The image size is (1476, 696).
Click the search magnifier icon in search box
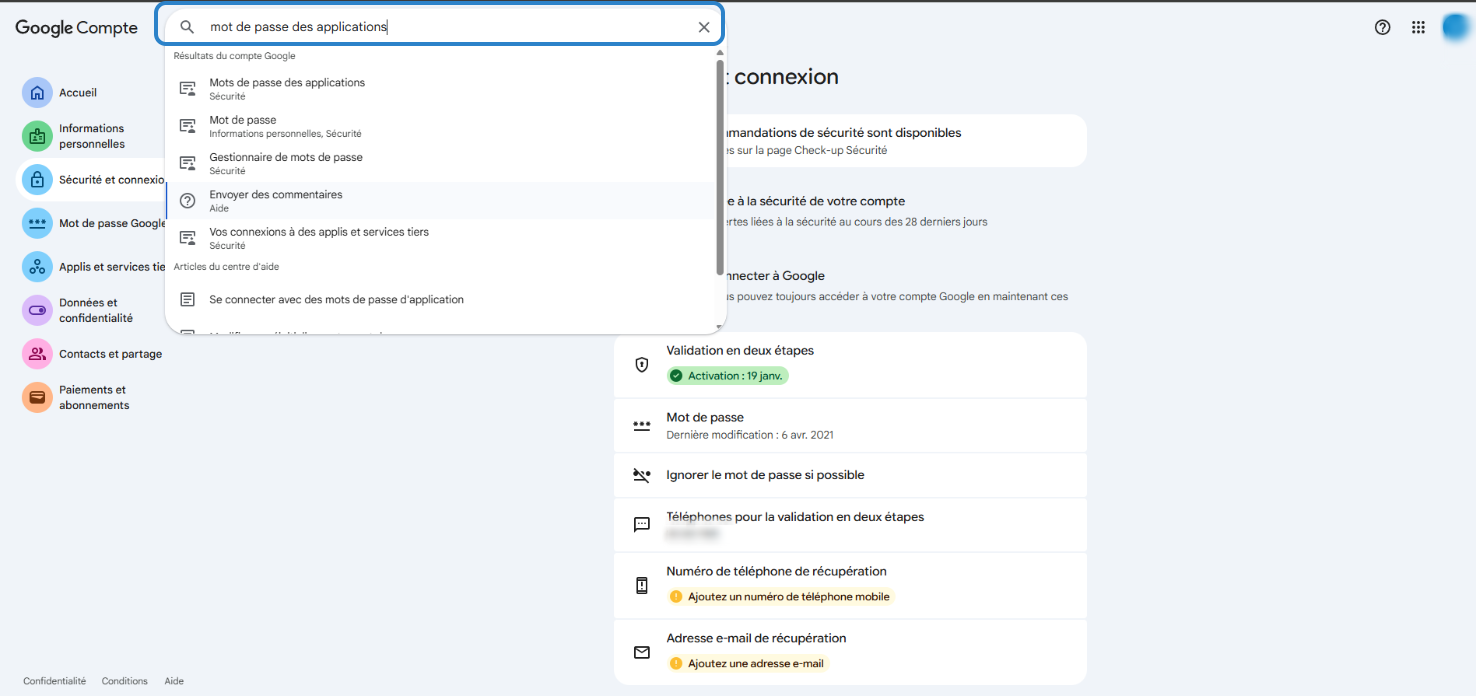[x=187, y=27]
